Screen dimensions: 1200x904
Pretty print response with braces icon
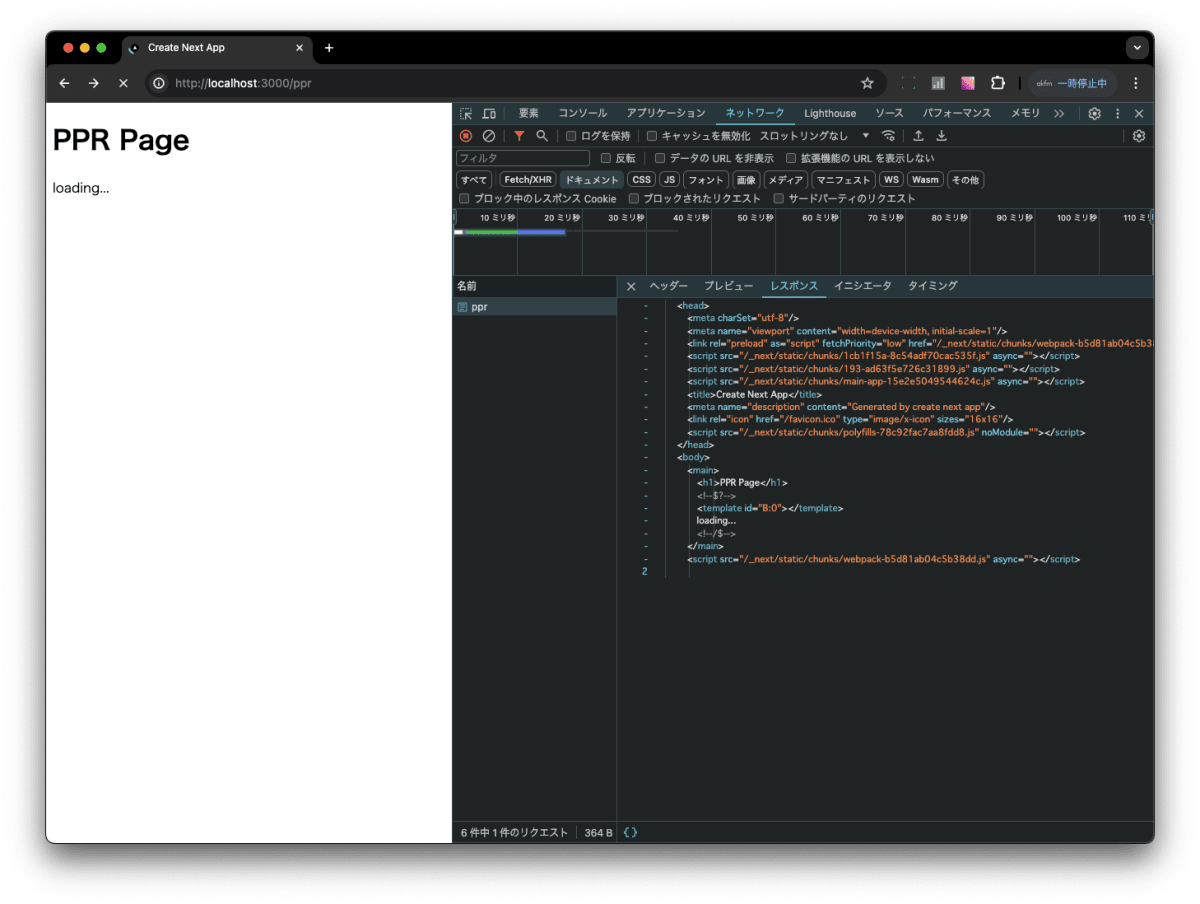630,832
